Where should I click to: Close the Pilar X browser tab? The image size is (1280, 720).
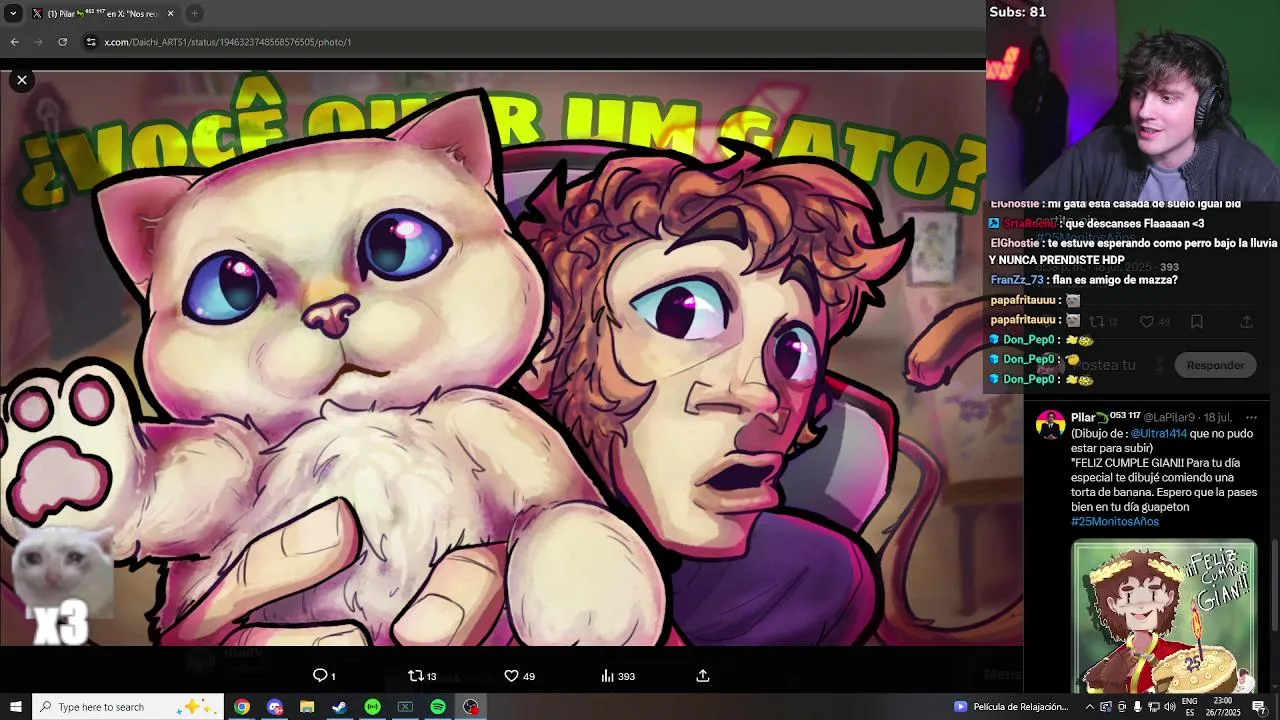[x=170, y=13]
